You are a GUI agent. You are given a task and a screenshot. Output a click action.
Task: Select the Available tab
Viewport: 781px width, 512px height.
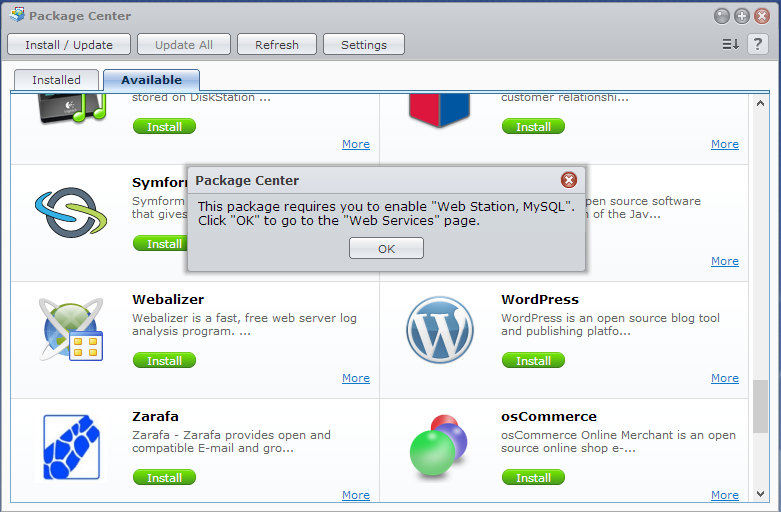151,80
